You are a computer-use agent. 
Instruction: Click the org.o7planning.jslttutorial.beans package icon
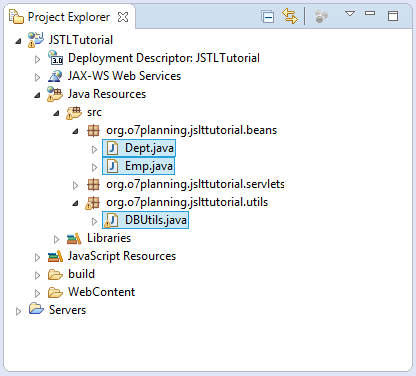(93, 130)
